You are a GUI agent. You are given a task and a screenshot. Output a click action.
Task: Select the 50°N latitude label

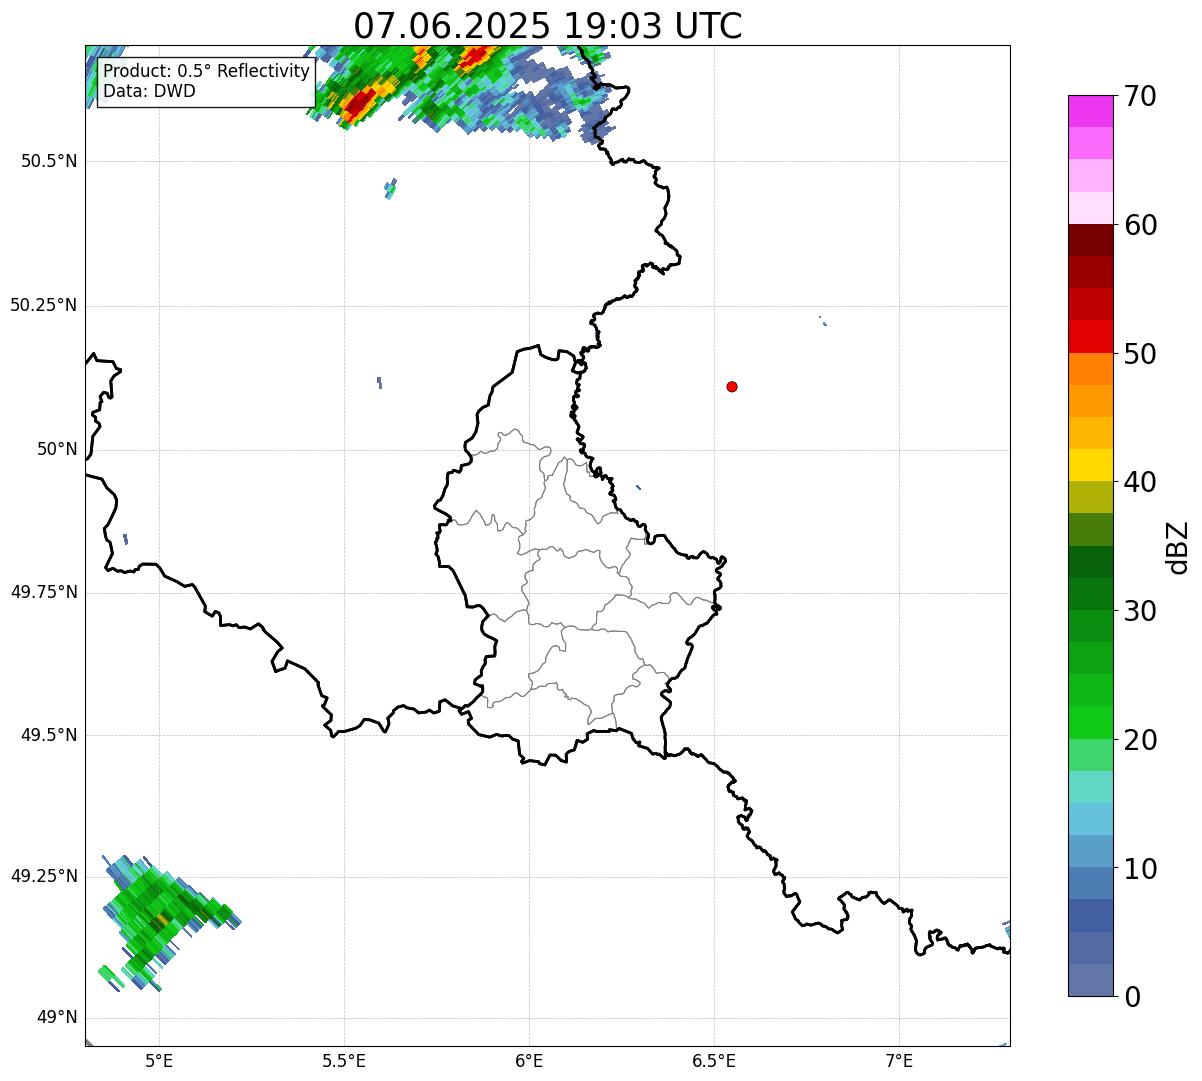[57, 449]
